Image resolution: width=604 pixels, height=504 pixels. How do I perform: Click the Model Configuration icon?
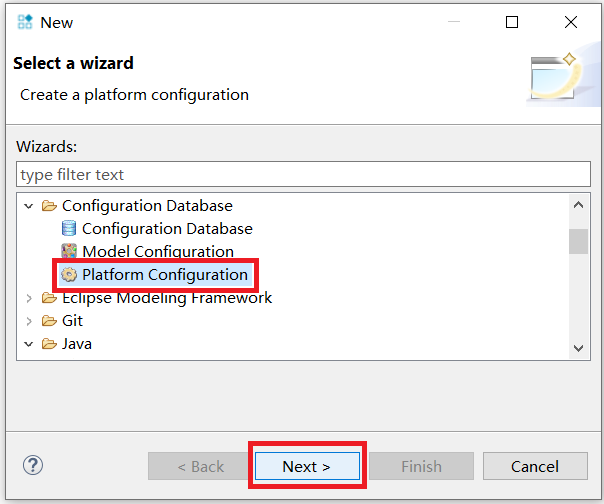[69, 252]
